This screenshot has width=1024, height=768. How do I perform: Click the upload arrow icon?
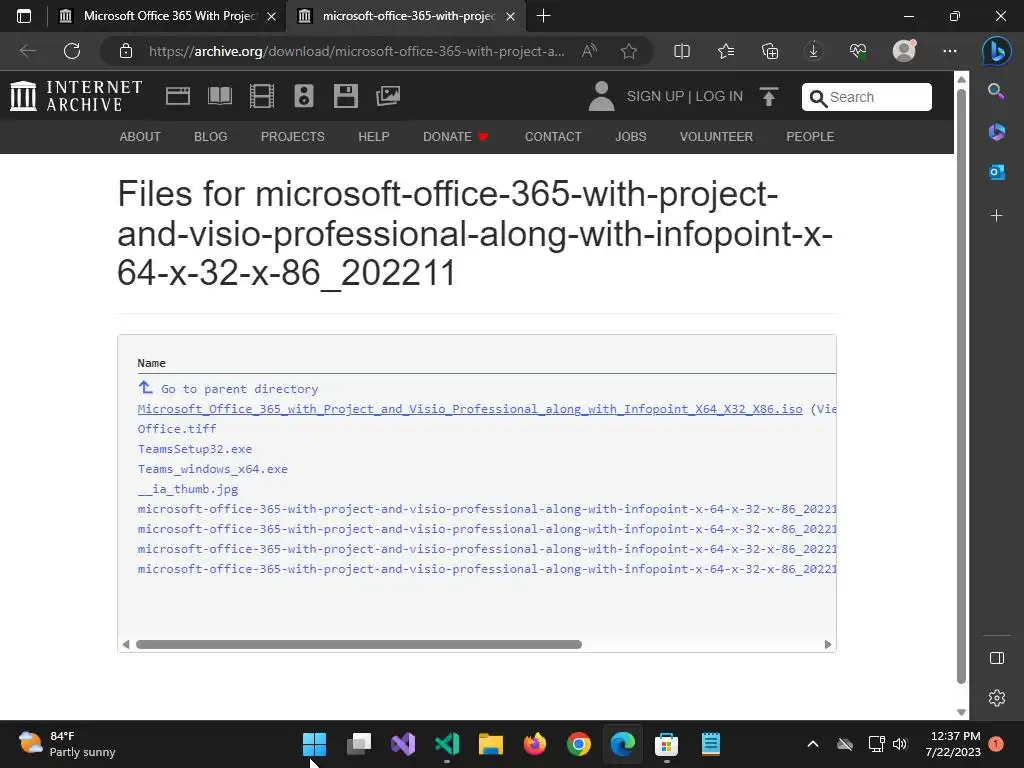769,97
